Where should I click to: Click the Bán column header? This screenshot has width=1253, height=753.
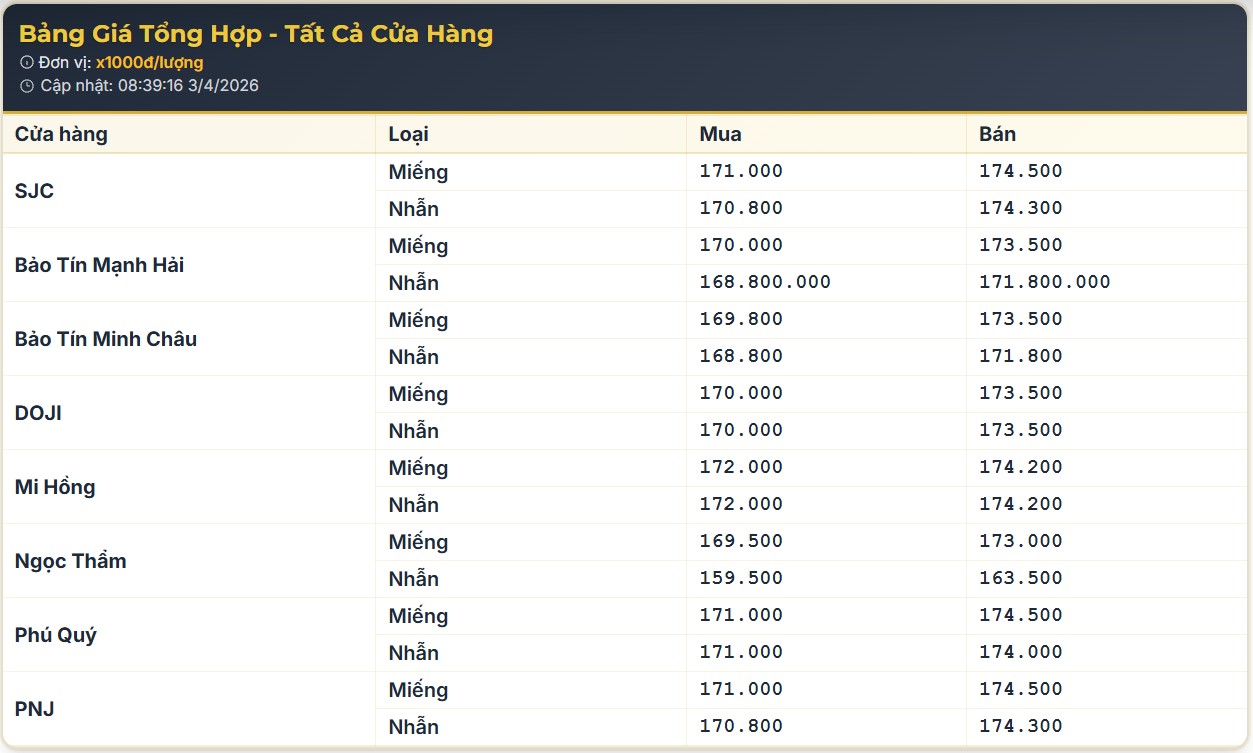(x=997, y=134)
